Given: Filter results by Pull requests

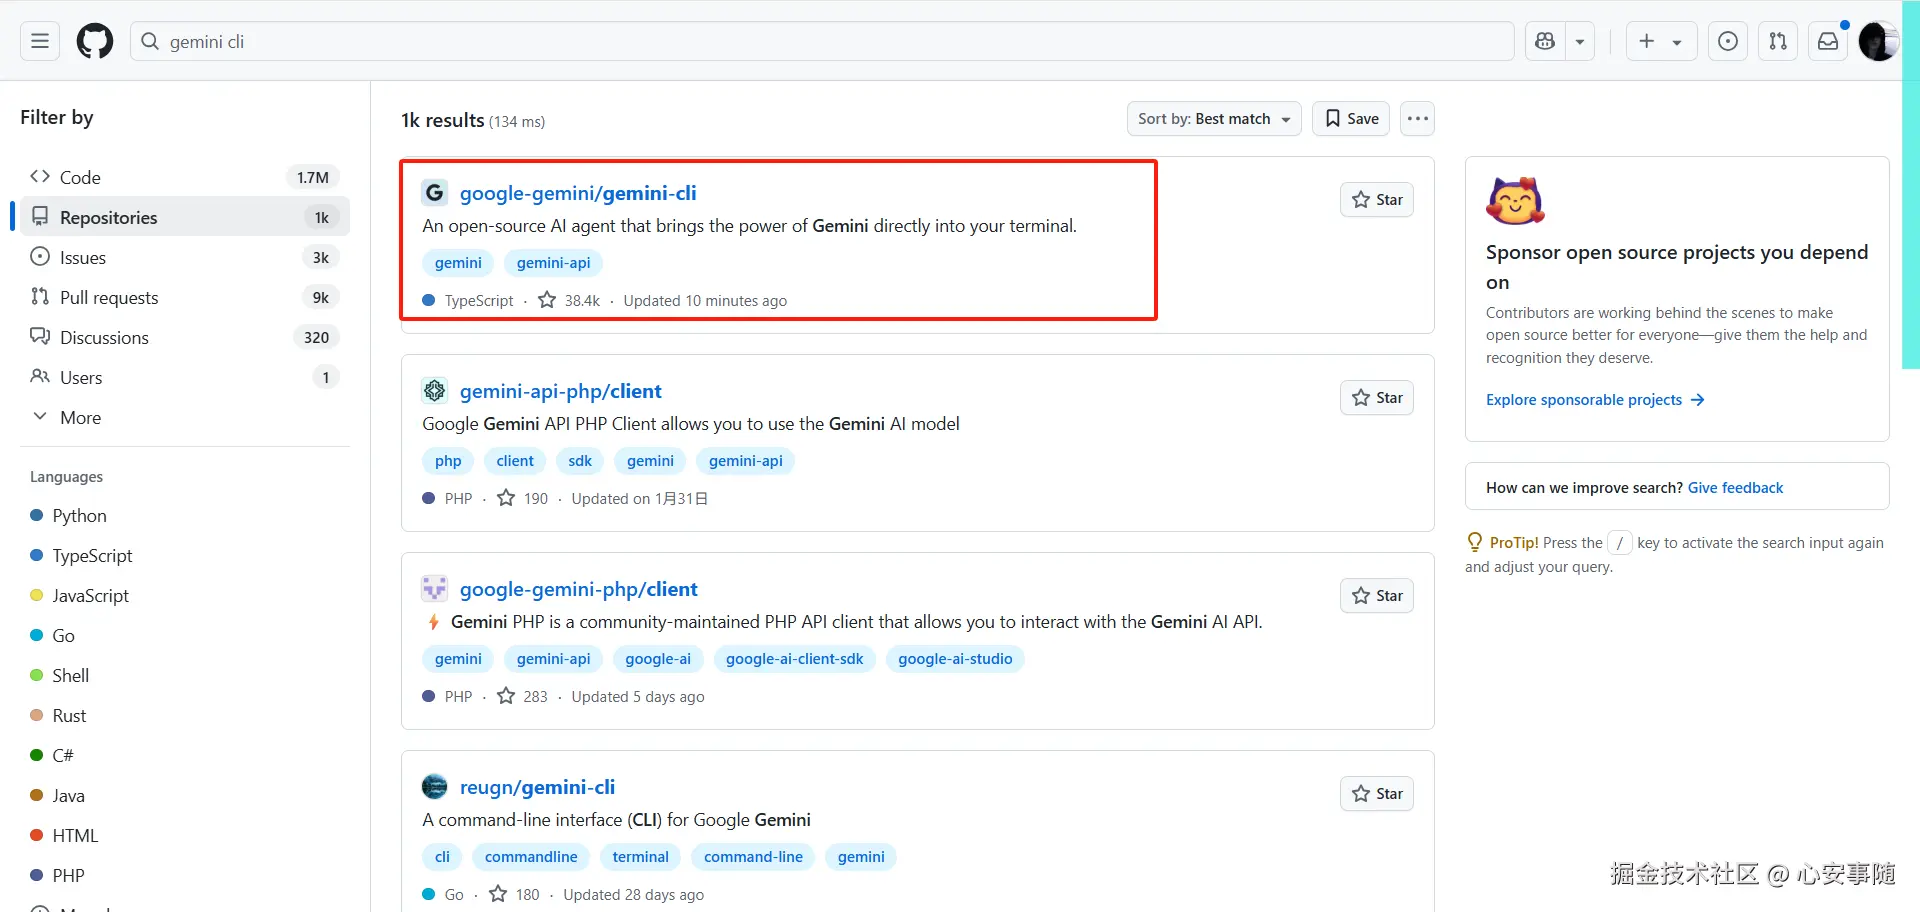Looking at the screenshot, I should tap(185, 297).
